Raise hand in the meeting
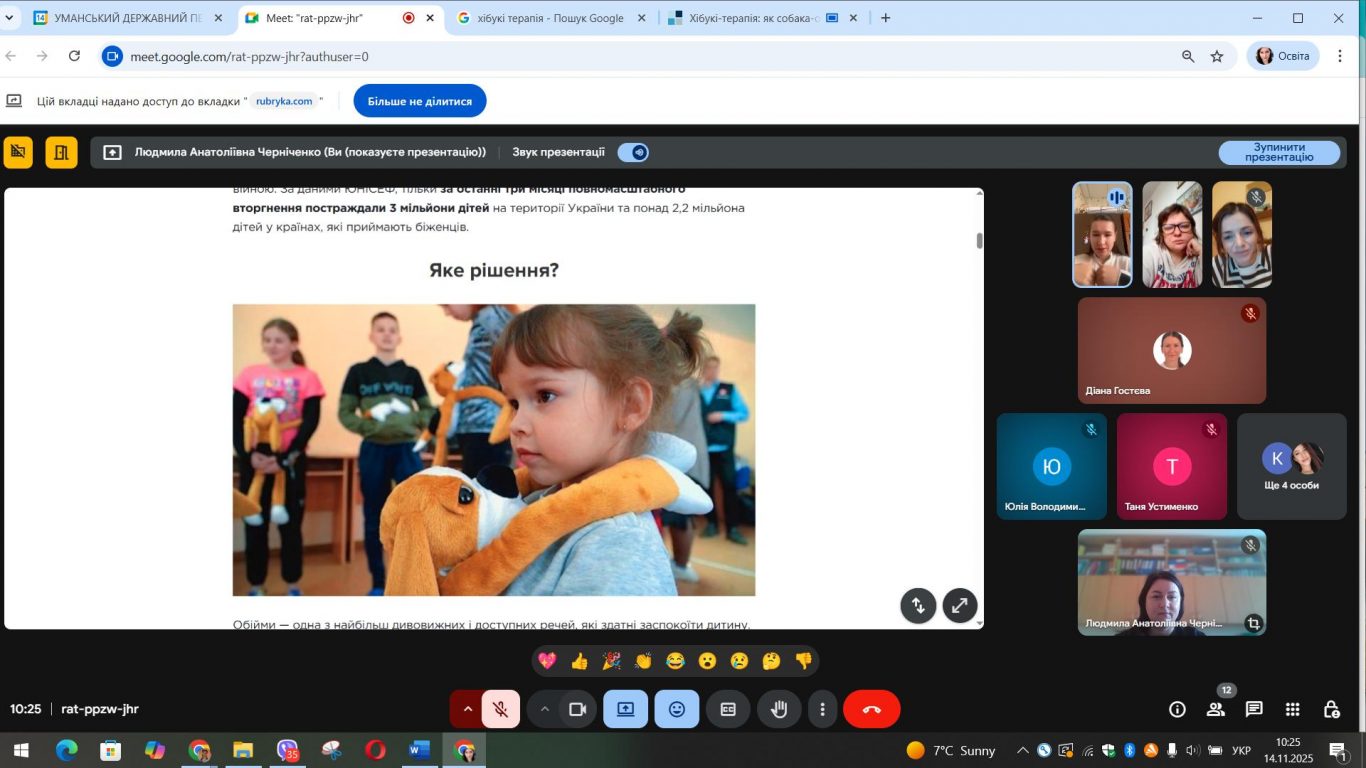 (779, 709)
